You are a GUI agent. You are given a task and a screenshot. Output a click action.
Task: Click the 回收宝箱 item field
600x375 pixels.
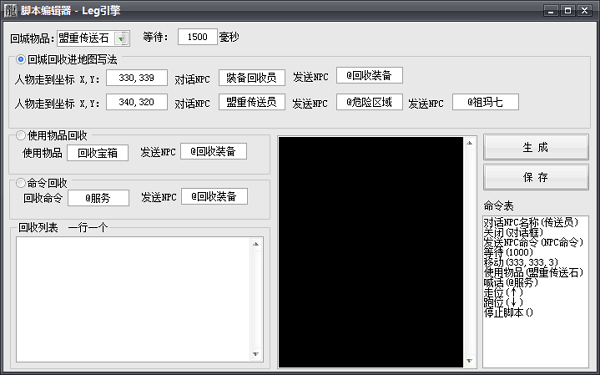[x=98, y=153]
